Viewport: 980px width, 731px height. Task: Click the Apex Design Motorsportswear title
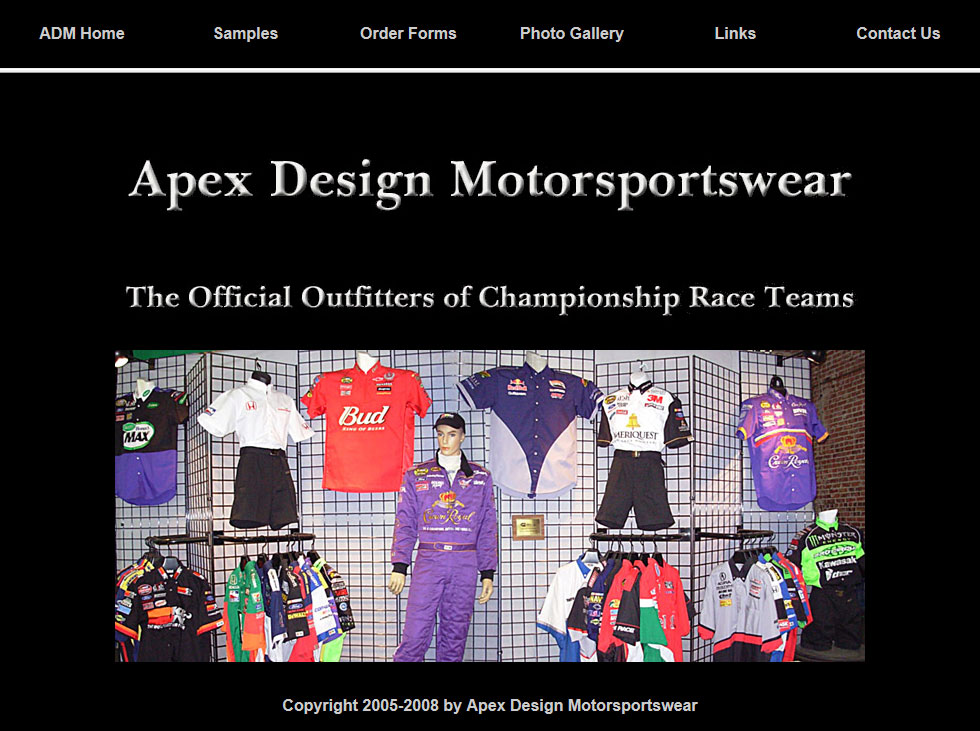pos(490,182)
